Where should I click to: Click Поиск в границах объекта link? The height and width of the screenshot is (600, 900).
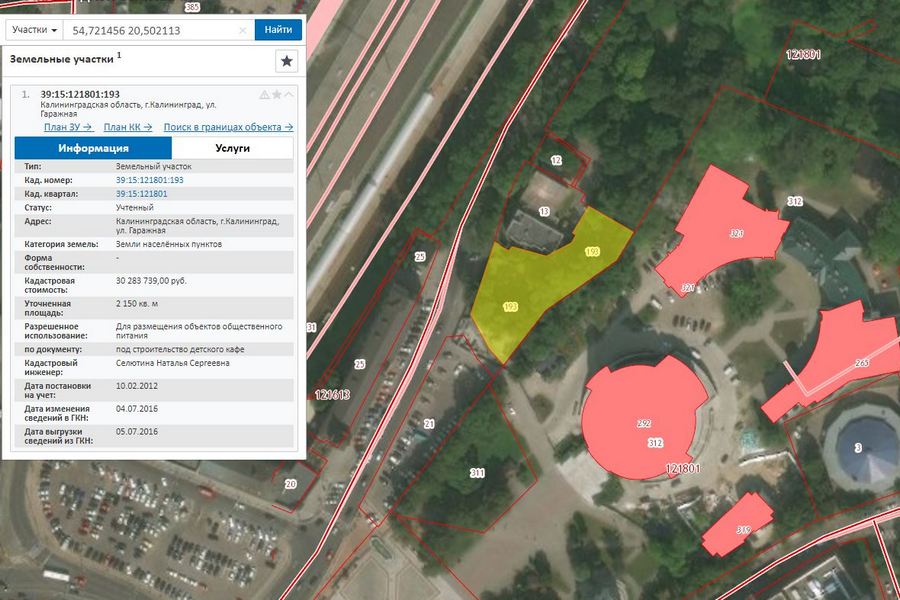[x=228, y=127]
